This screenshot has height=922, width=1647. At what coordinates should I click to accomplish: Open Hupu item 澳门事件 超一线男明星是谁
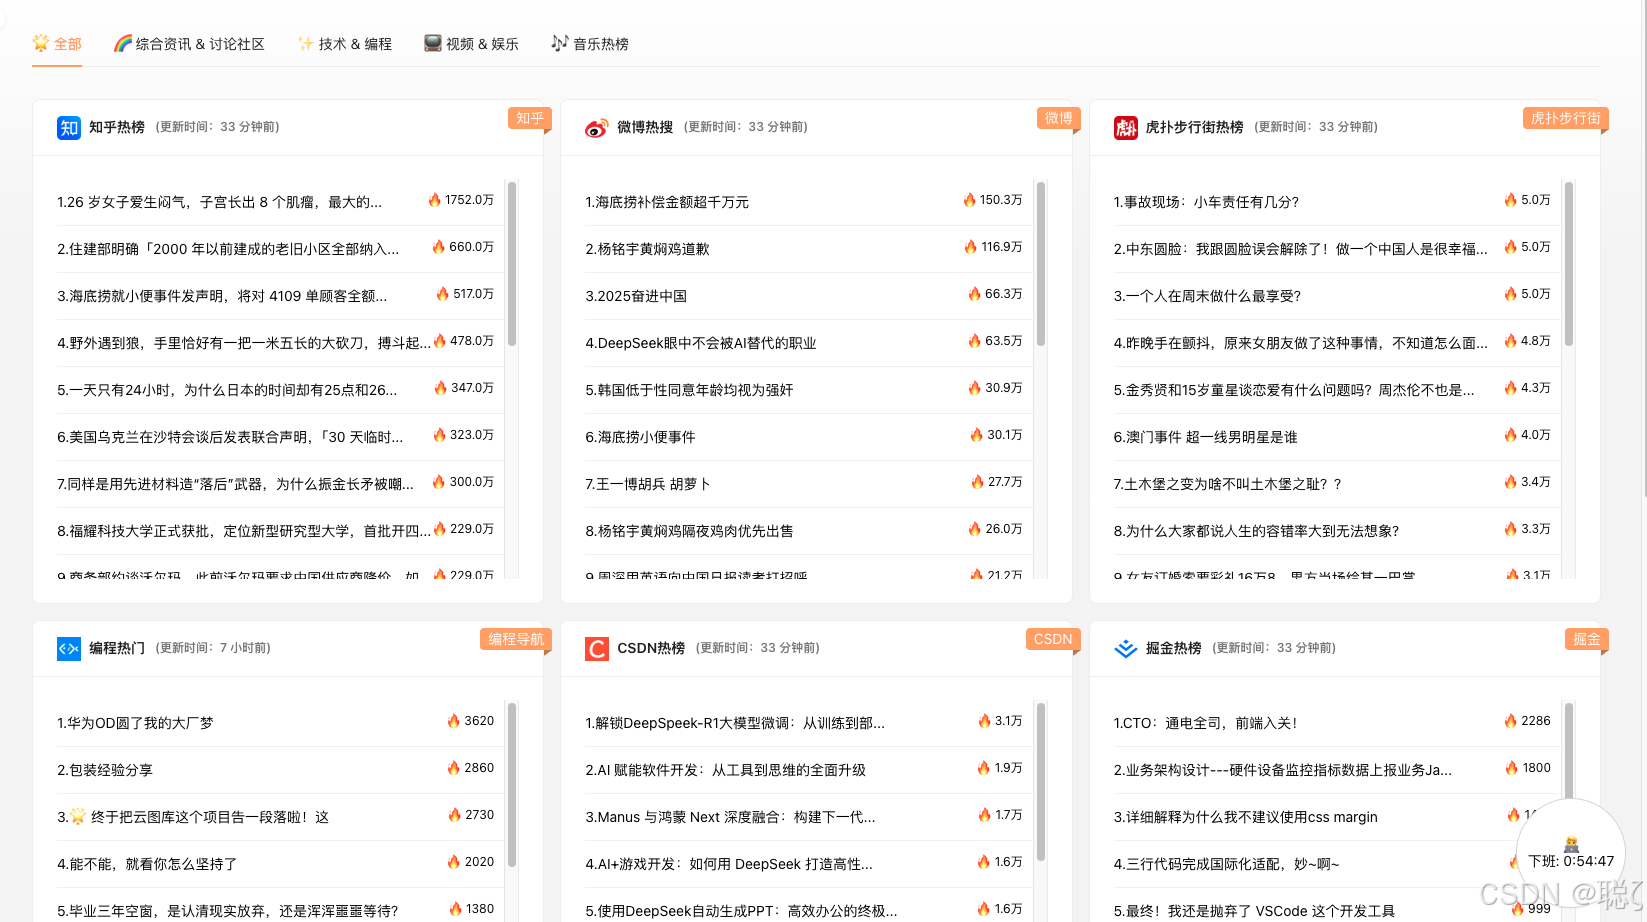[1205, 437]
